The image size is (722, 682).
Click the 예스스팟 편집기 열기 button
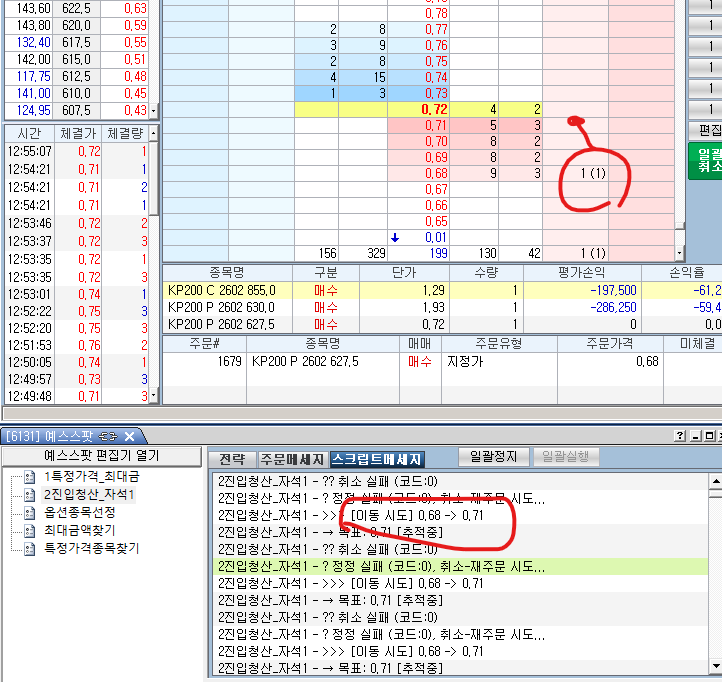[x=100, y=456]
